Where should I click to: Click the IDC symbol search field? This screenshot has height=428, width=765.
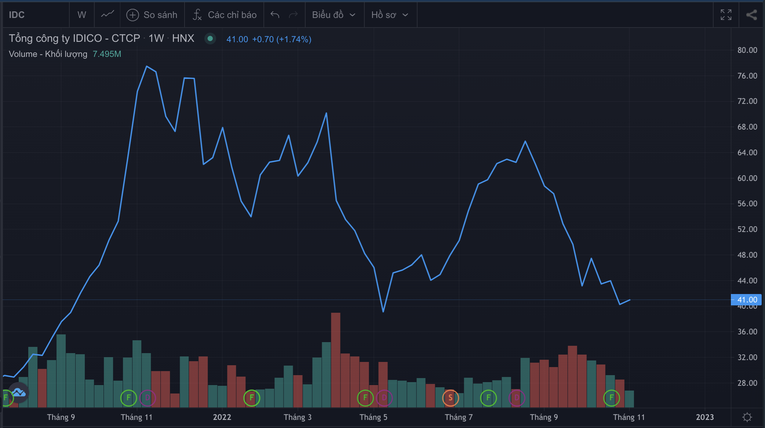point(30,15)
